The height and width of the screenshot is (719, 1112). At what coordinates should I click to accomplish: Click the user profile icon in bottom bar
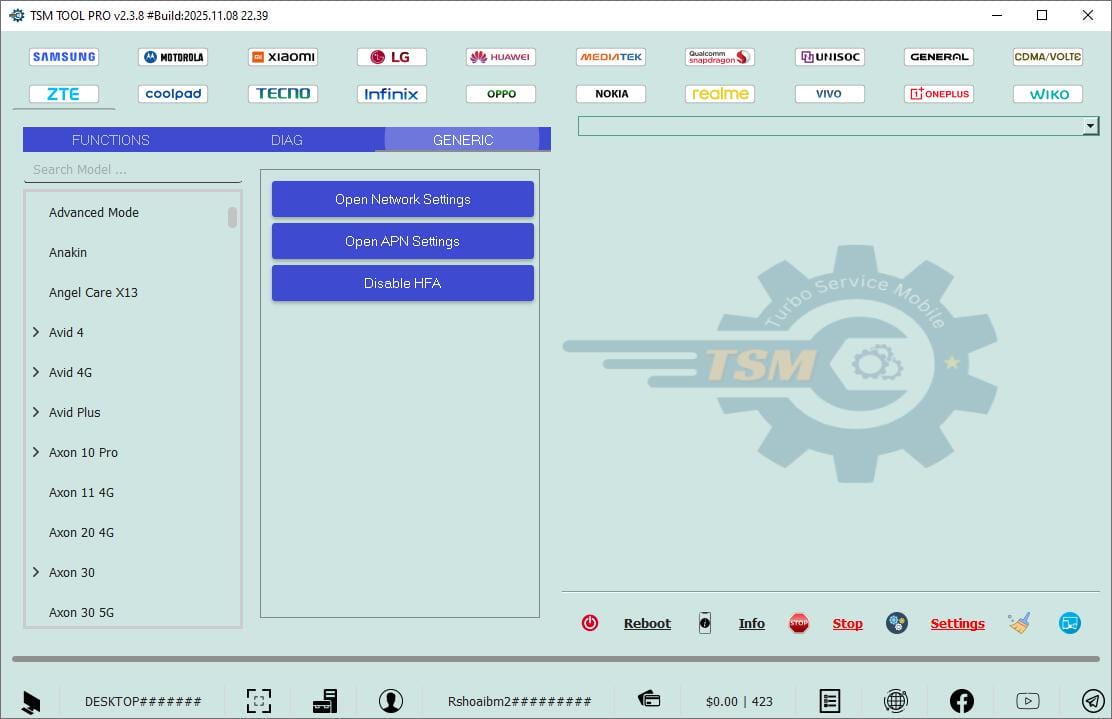(x=390, y=700)
